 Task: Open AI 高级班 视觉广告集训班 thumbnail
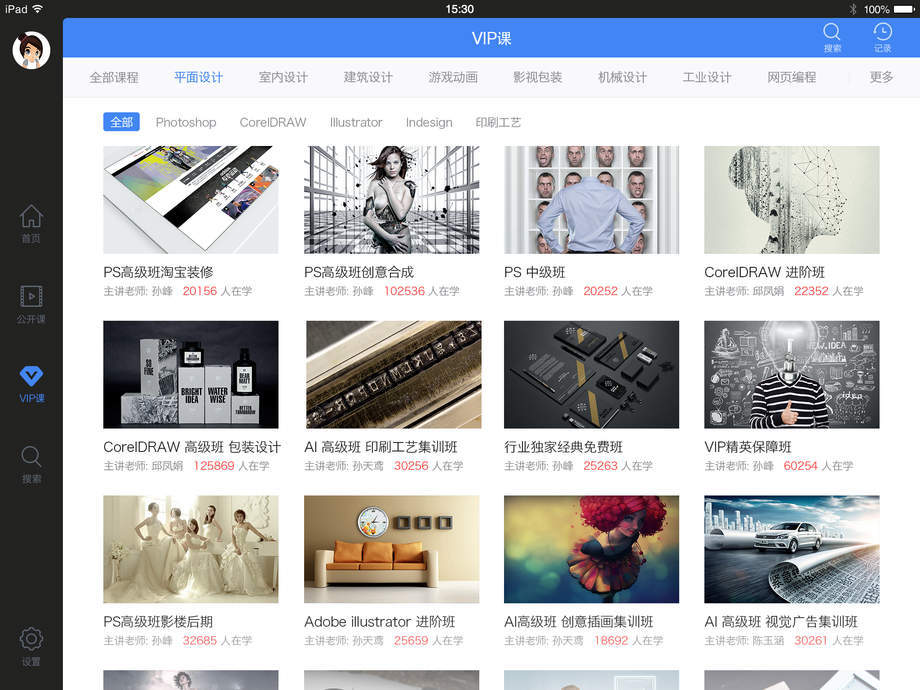(x=792, y=549)
